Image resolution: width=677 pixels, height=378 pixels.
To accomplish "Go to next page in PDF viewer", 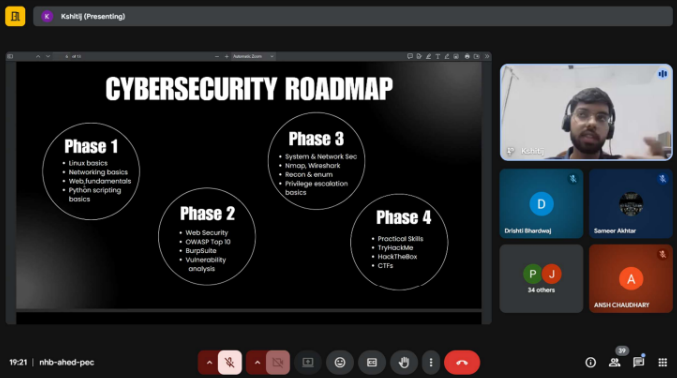I will coord(48,56).
